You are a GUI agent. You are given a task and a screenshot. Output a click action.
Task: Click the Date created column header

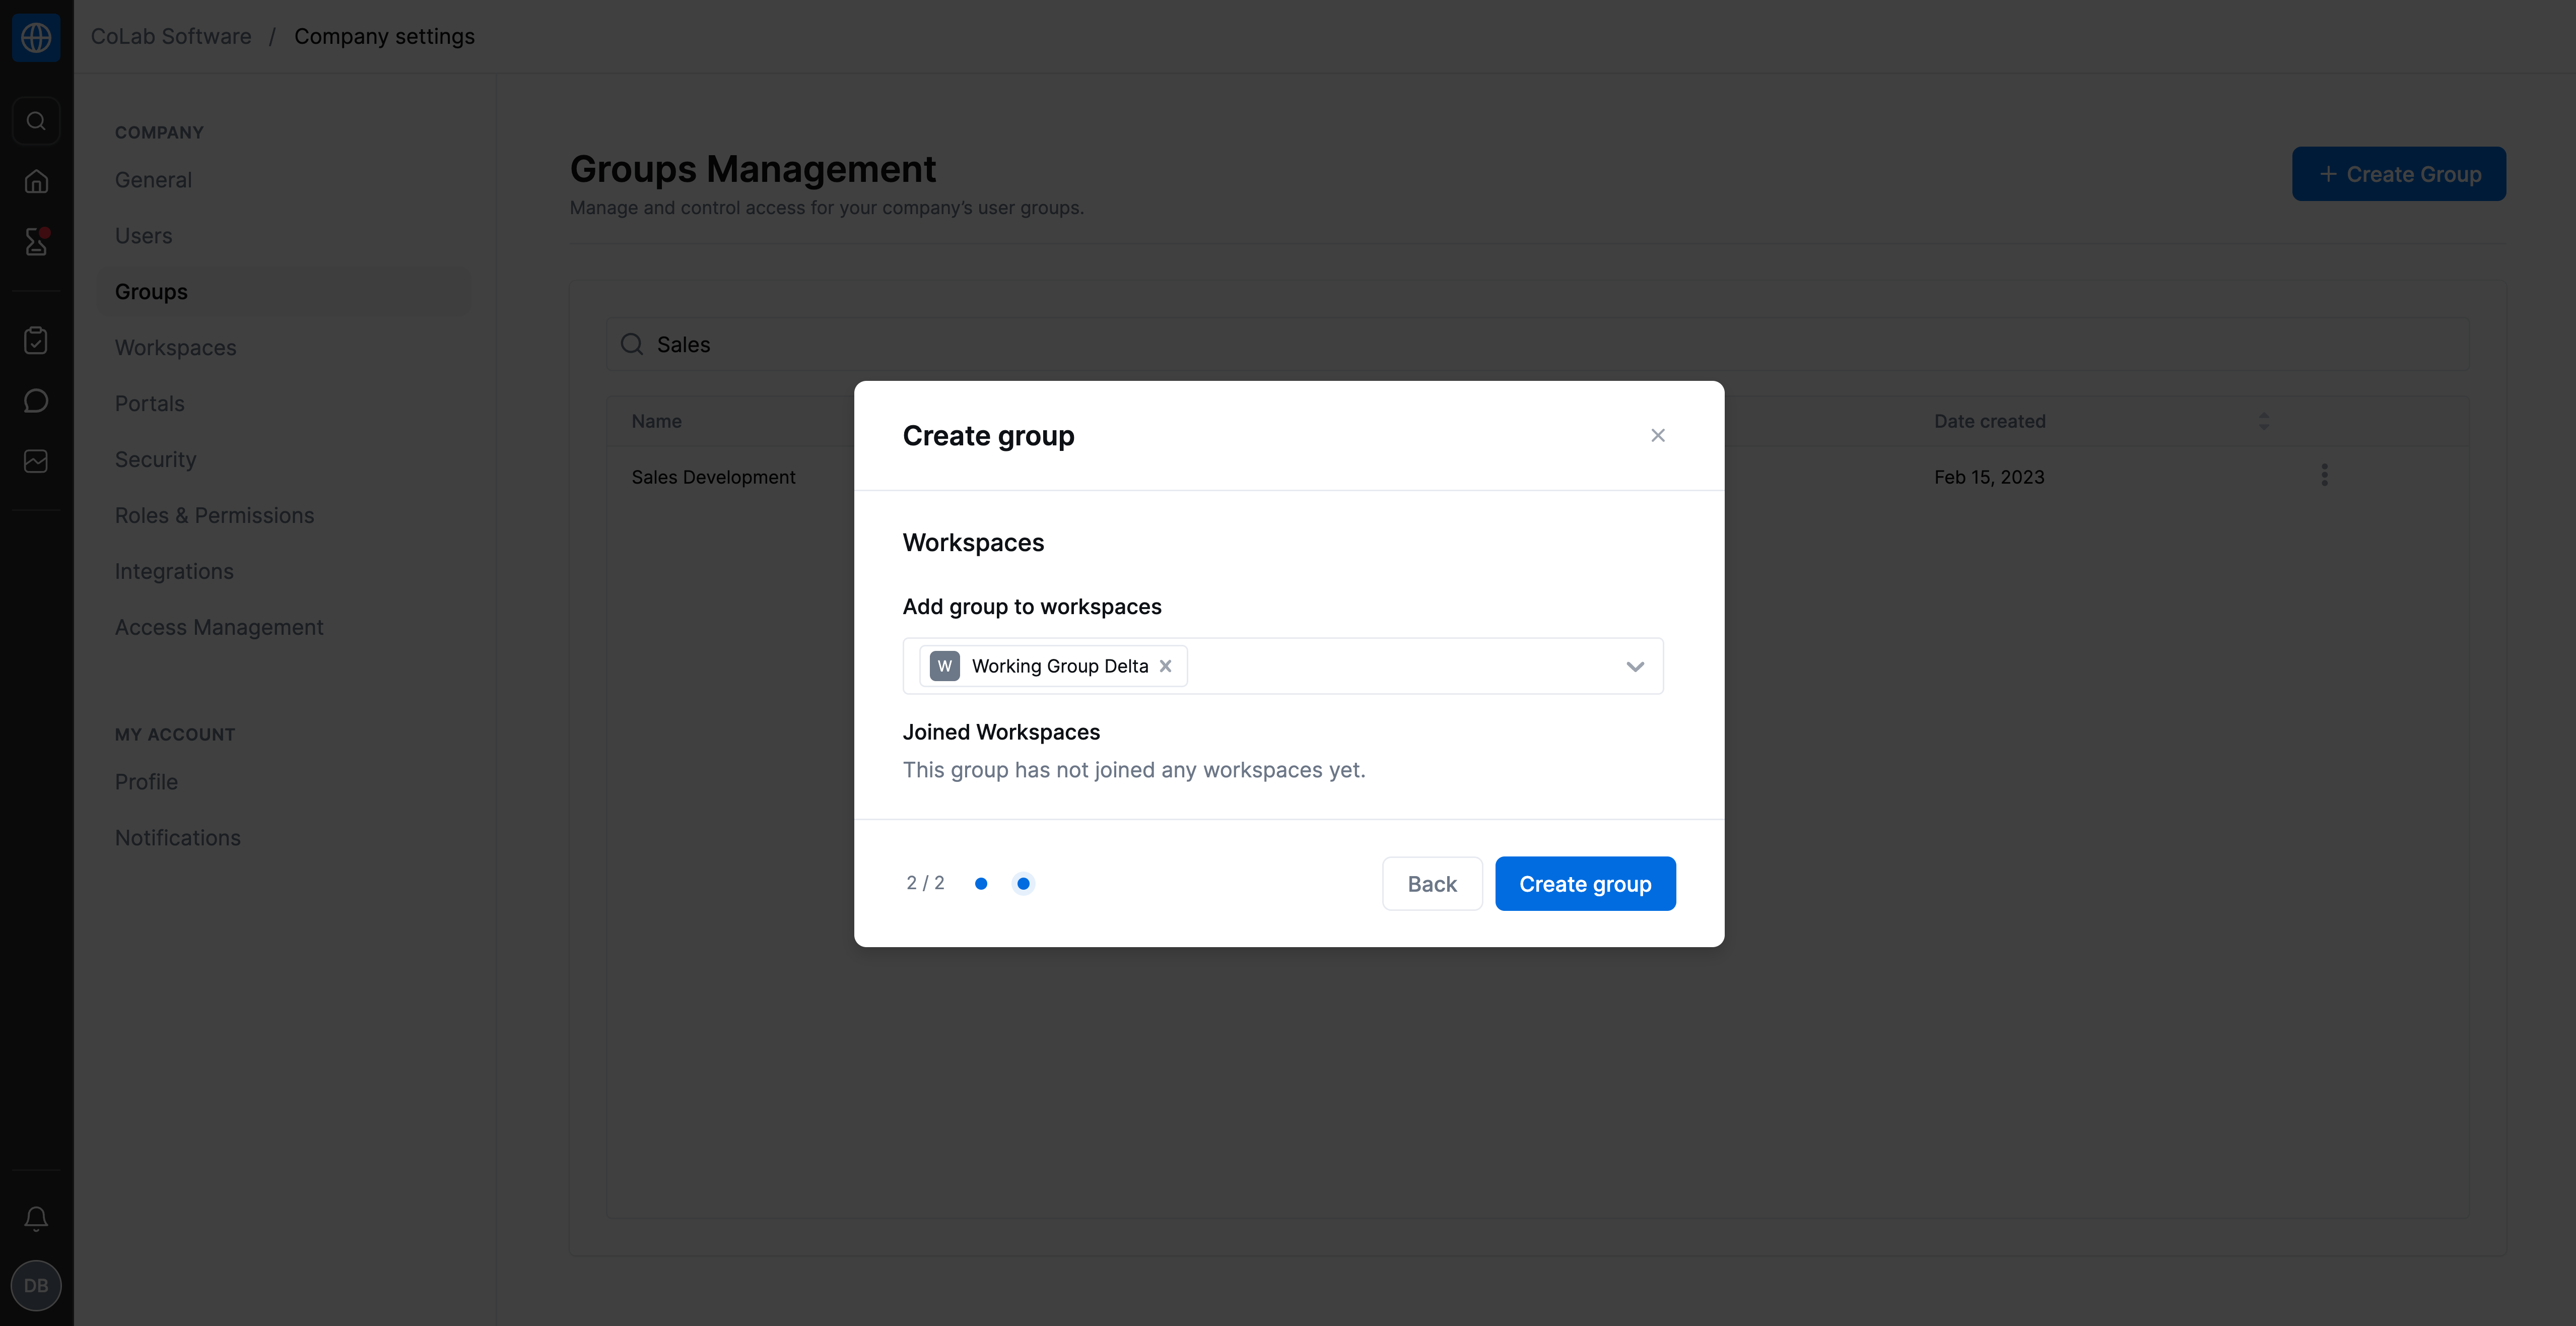[1989, 421]
